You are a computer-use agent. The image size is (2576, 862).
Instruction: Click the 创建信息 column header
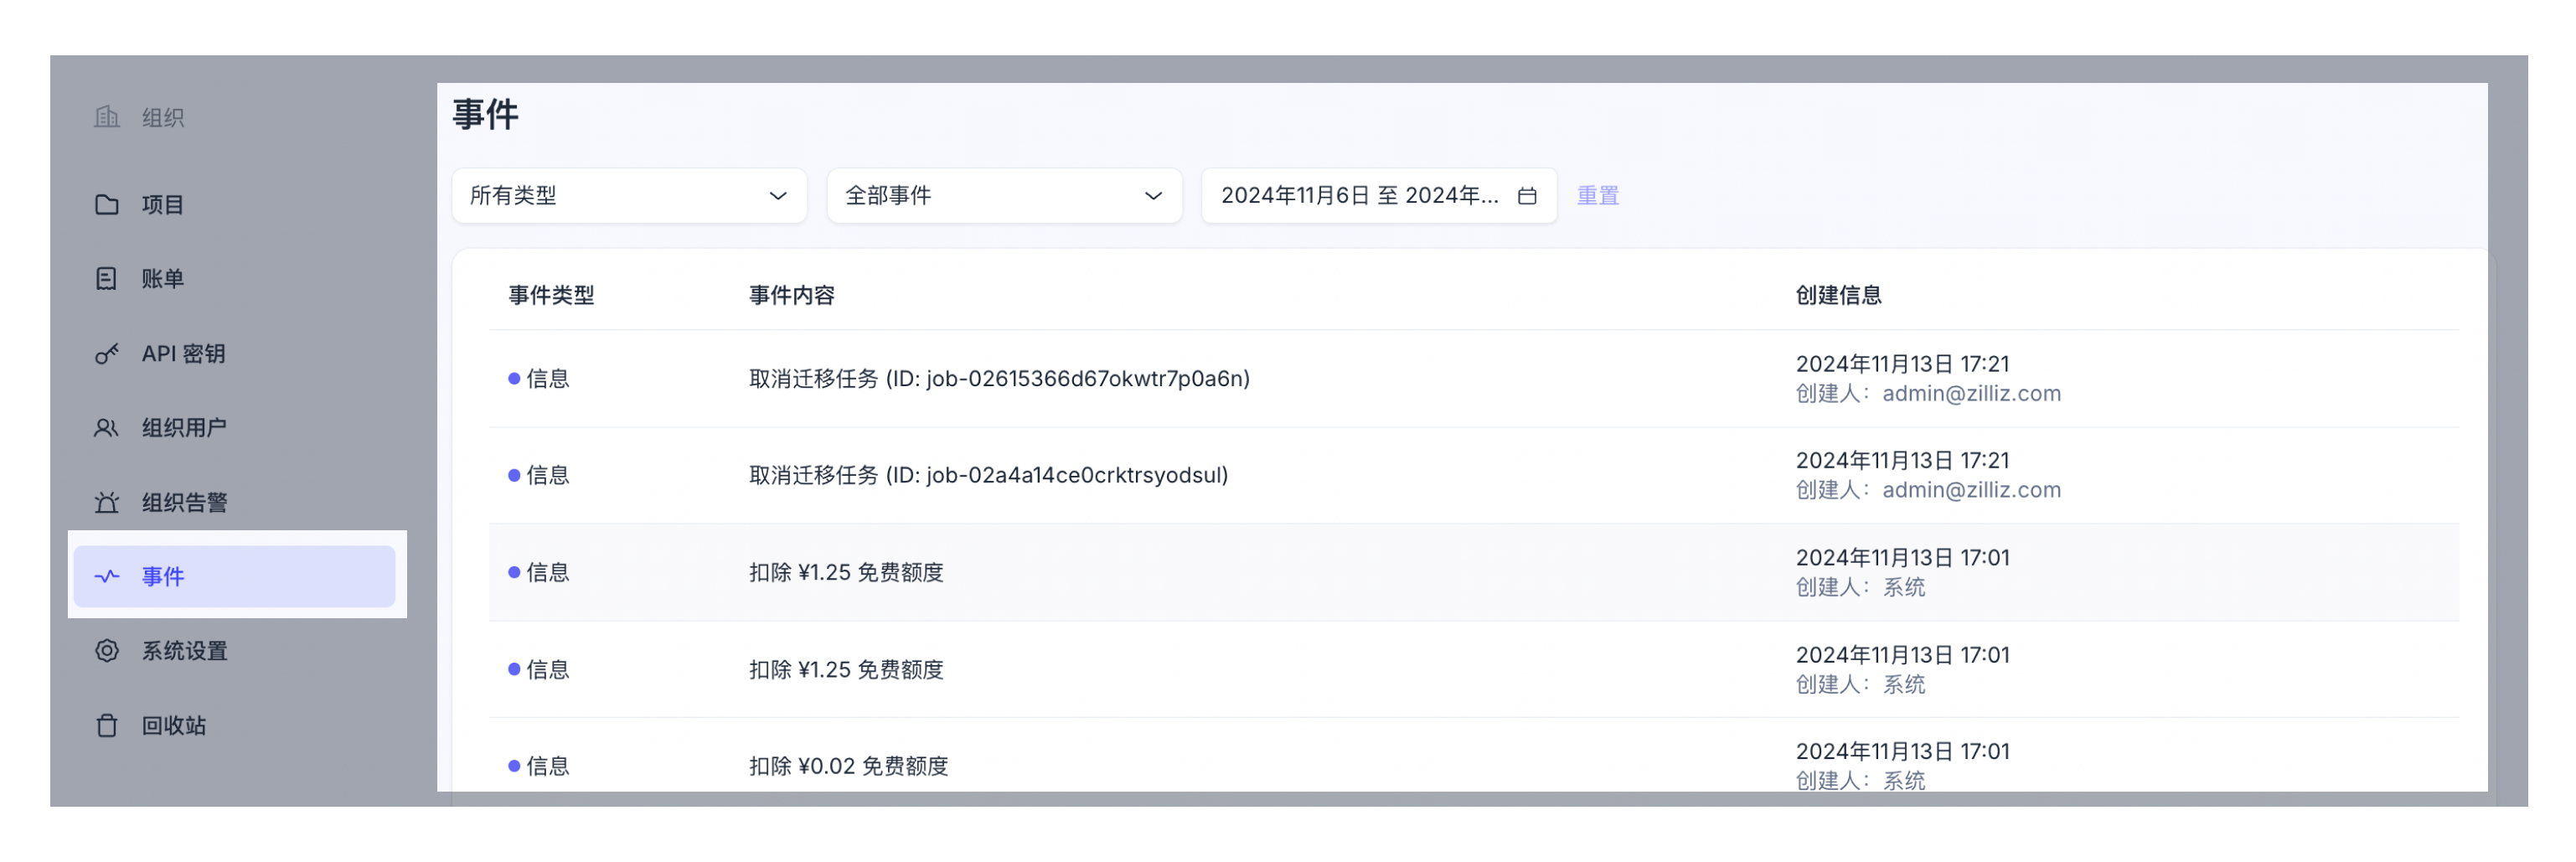click(x=1838, y=296)
